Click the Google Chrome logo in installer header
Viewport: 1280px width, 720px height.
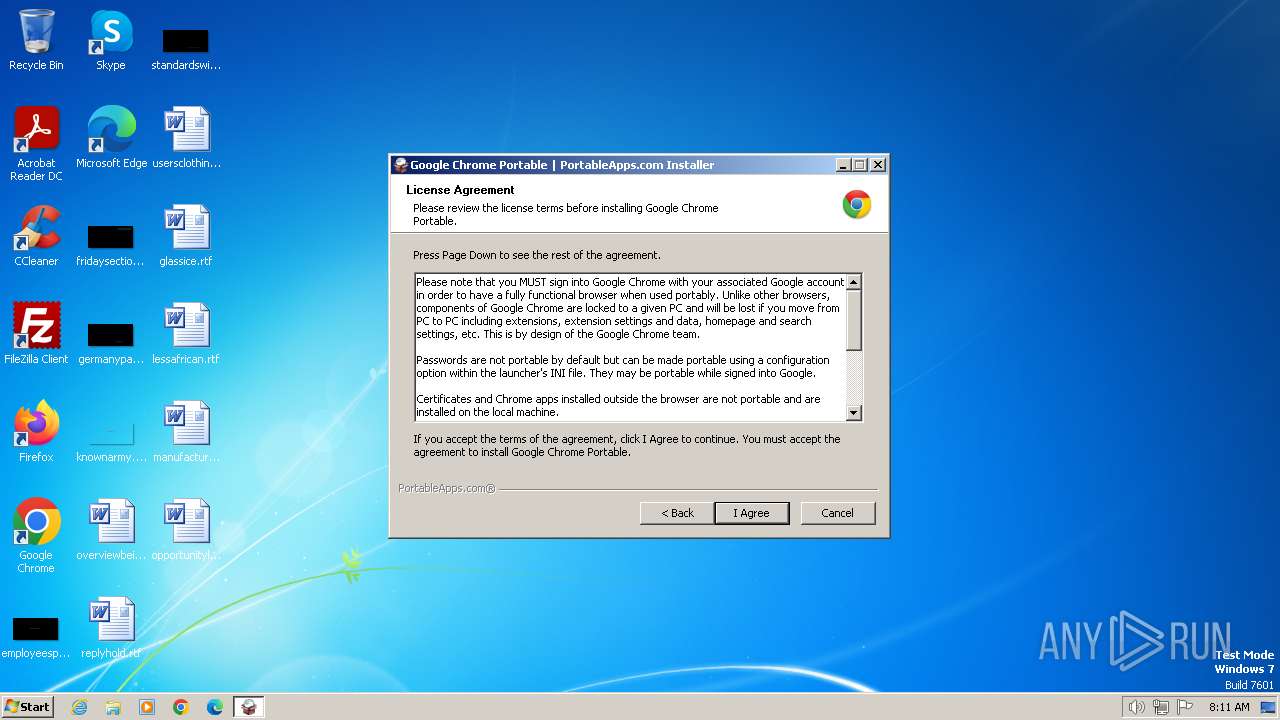(x=857, y=204)
